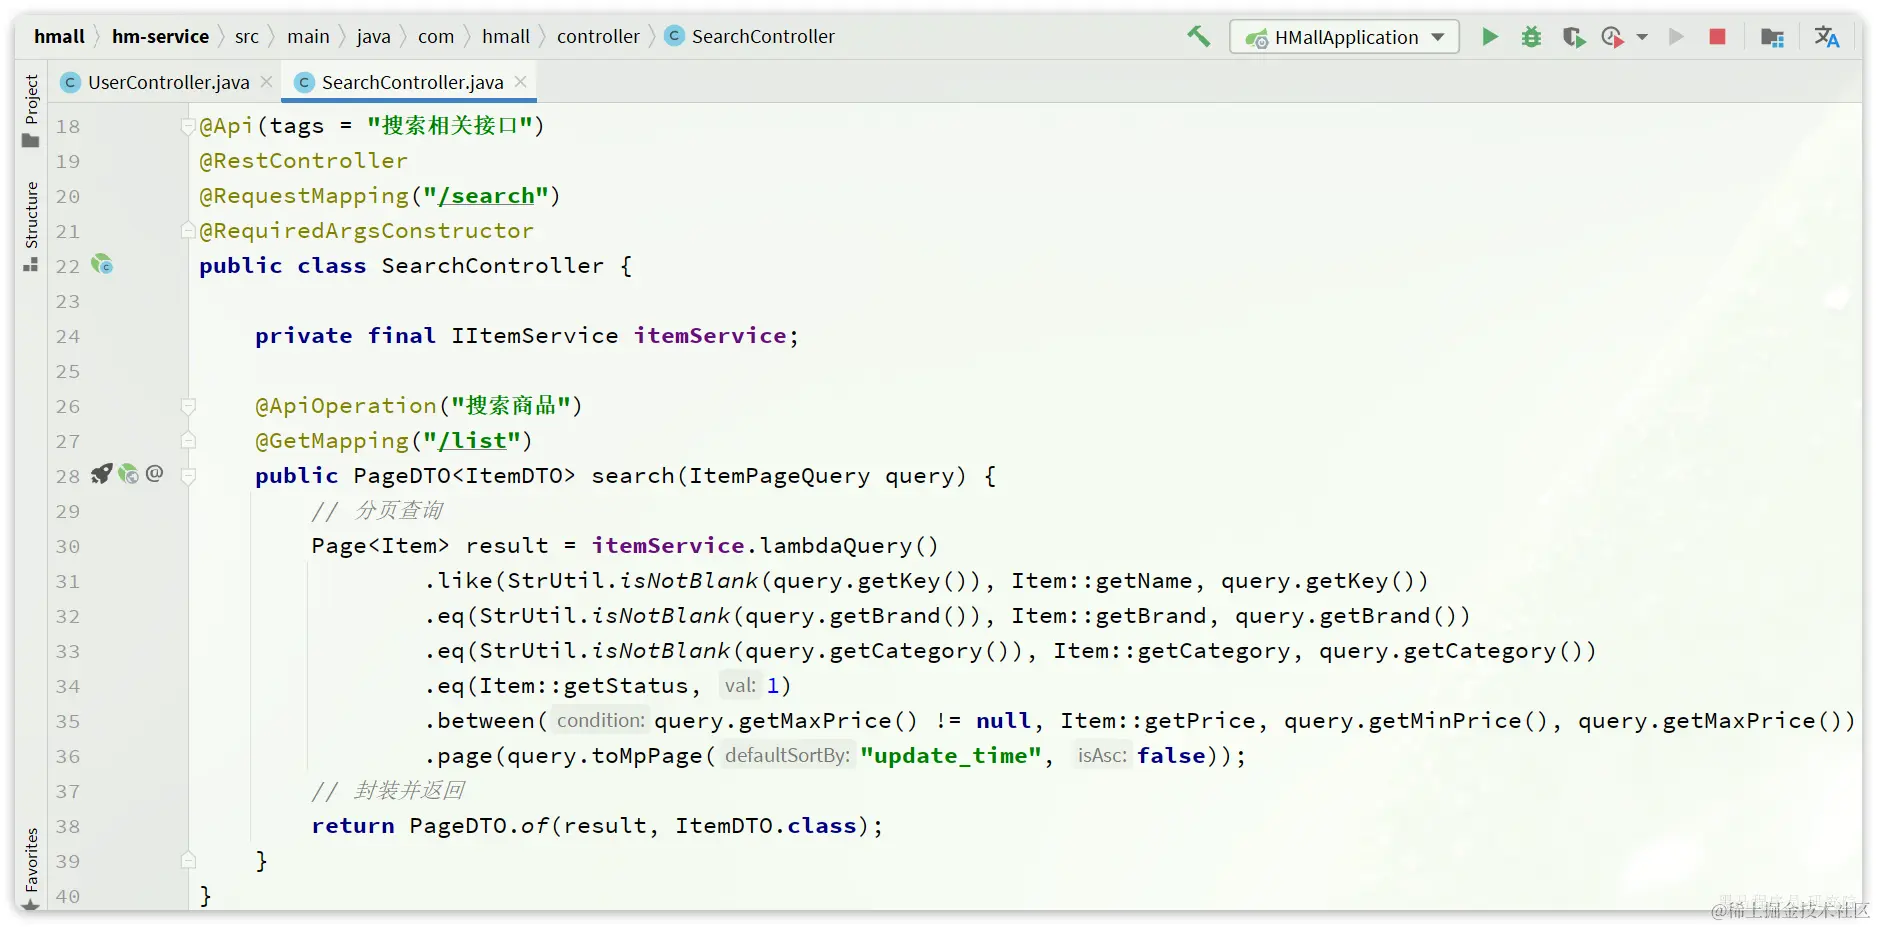Click the Translate icon in the toolbar
Screen dimensions: 1877x927
1826,37
